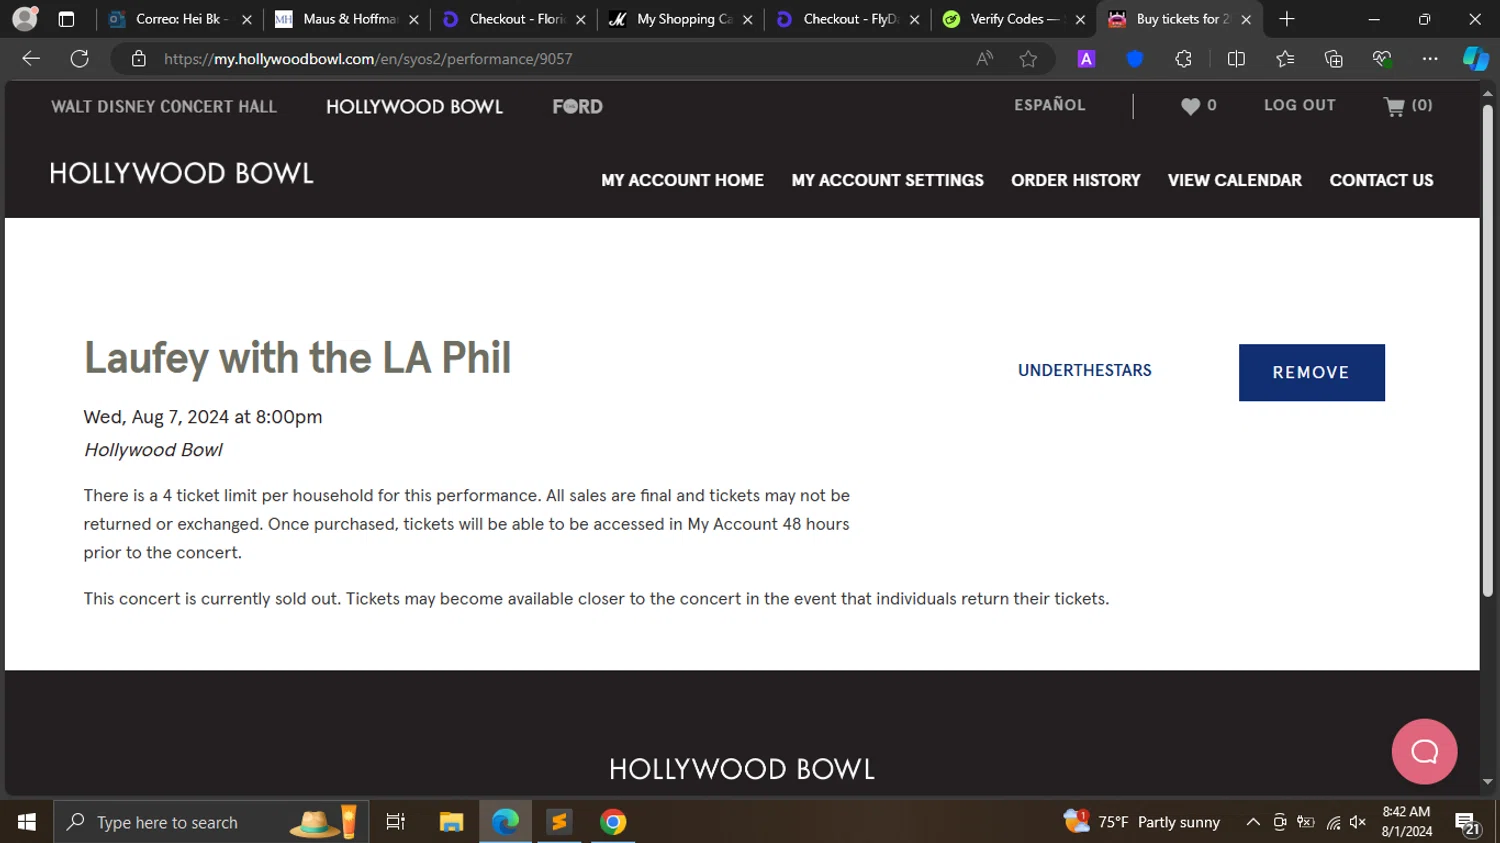
Task: Switch to Maus & Hoffman tab
Action: pos(347,19)
